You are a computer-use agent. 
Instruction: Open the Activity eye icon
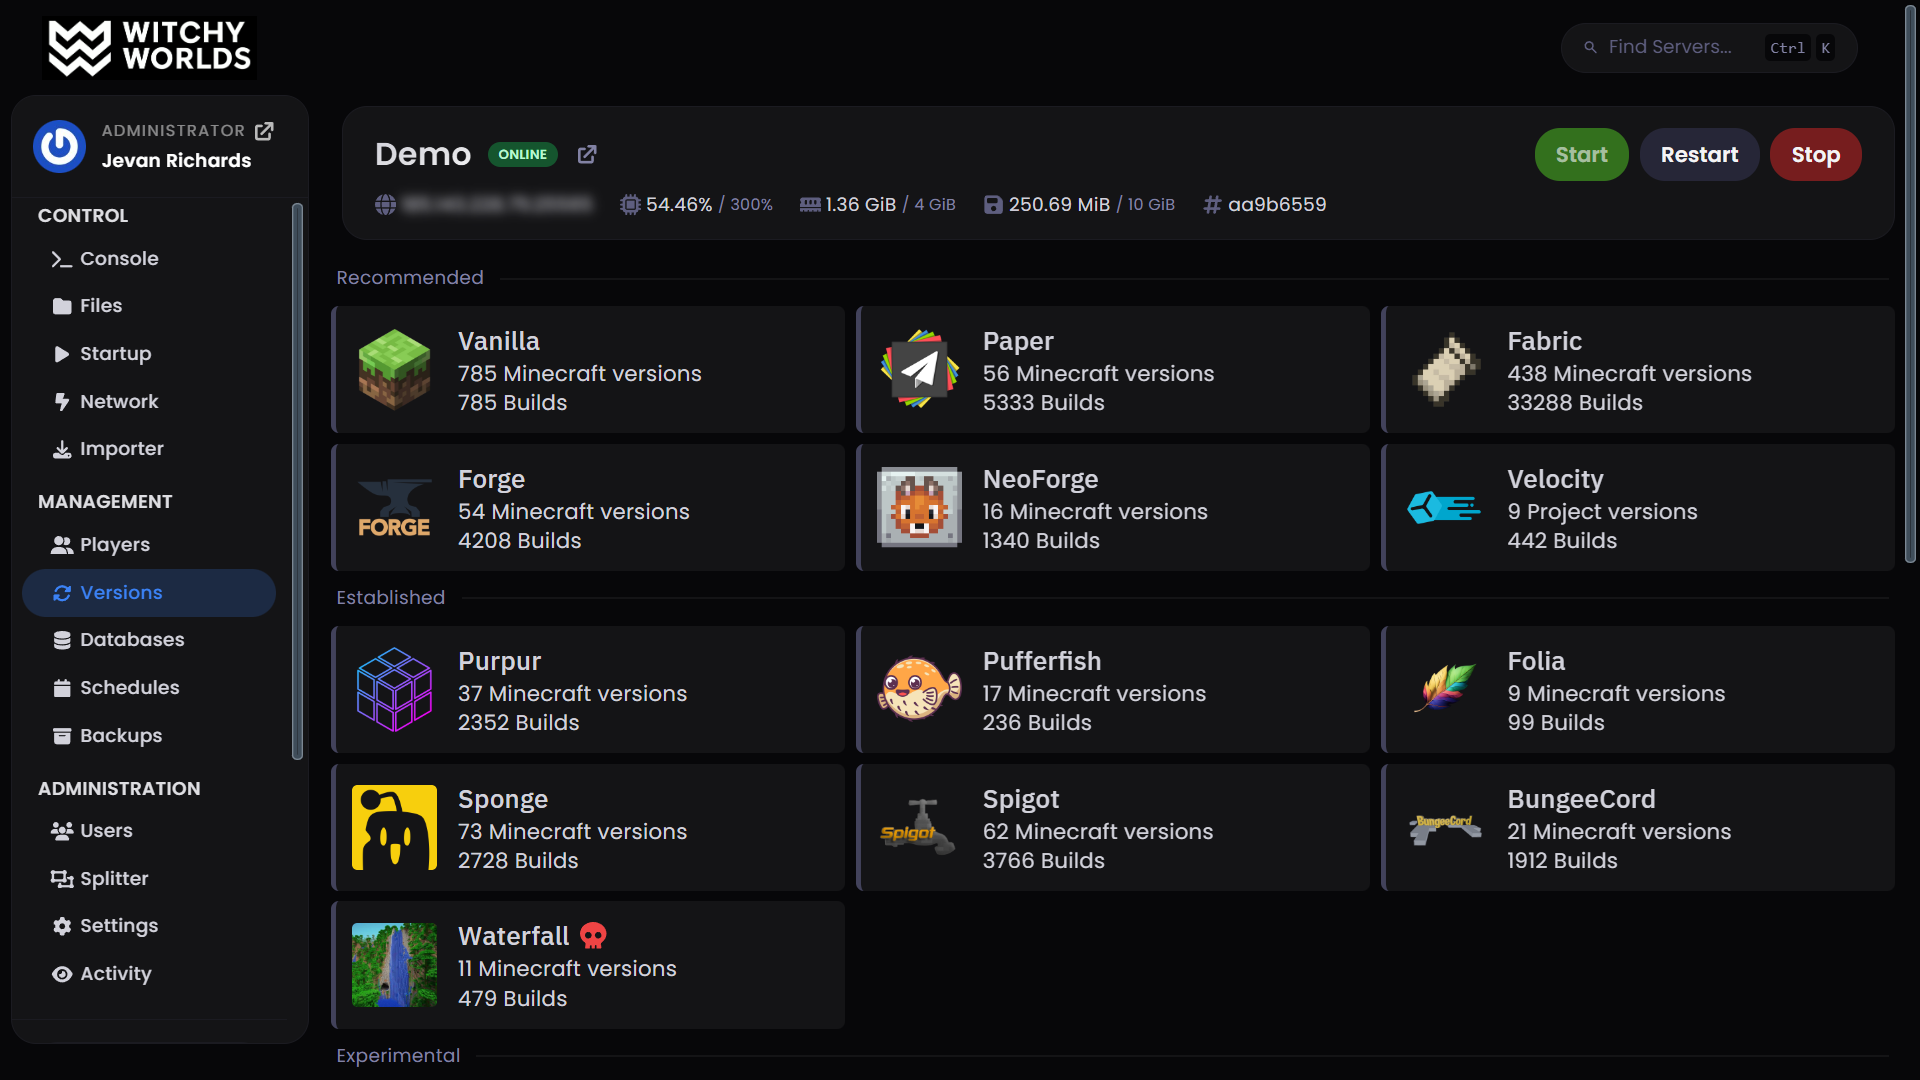62,973
